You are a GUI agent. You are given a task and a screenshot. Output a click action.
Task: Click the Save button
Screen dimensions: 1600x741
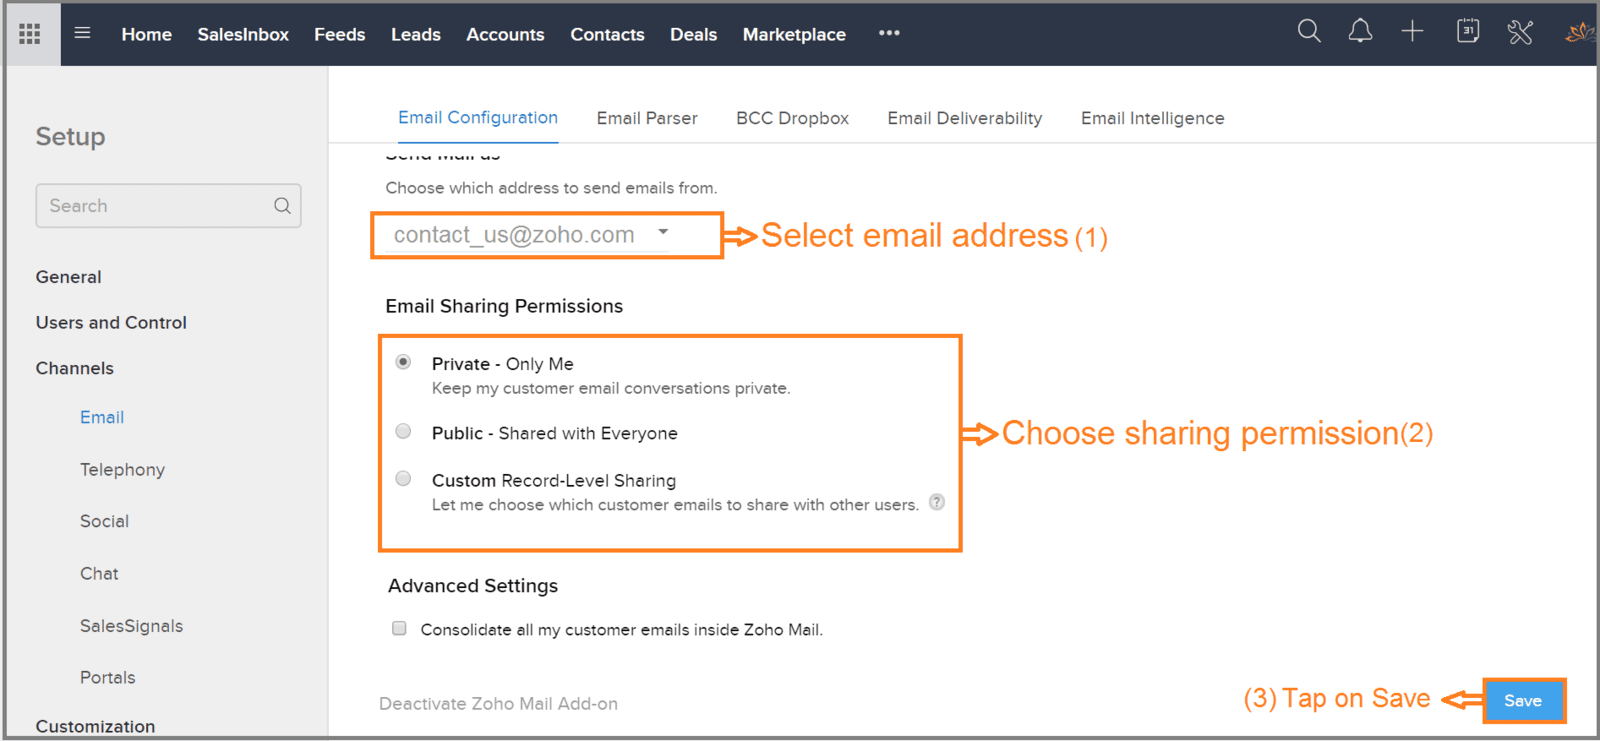1523,700
